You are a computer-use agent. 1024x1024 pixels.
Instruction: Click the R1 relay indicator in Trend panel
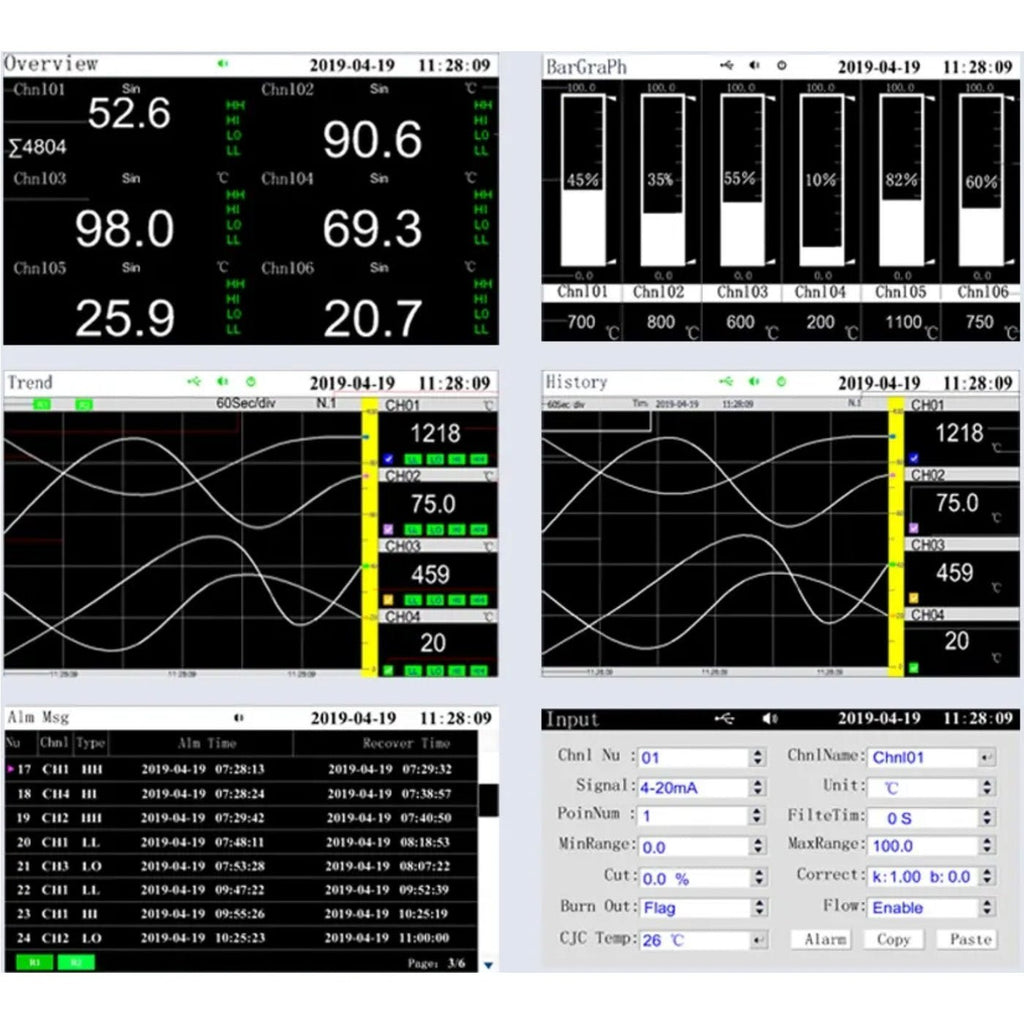pyautogui.click(x=42, y=405)
